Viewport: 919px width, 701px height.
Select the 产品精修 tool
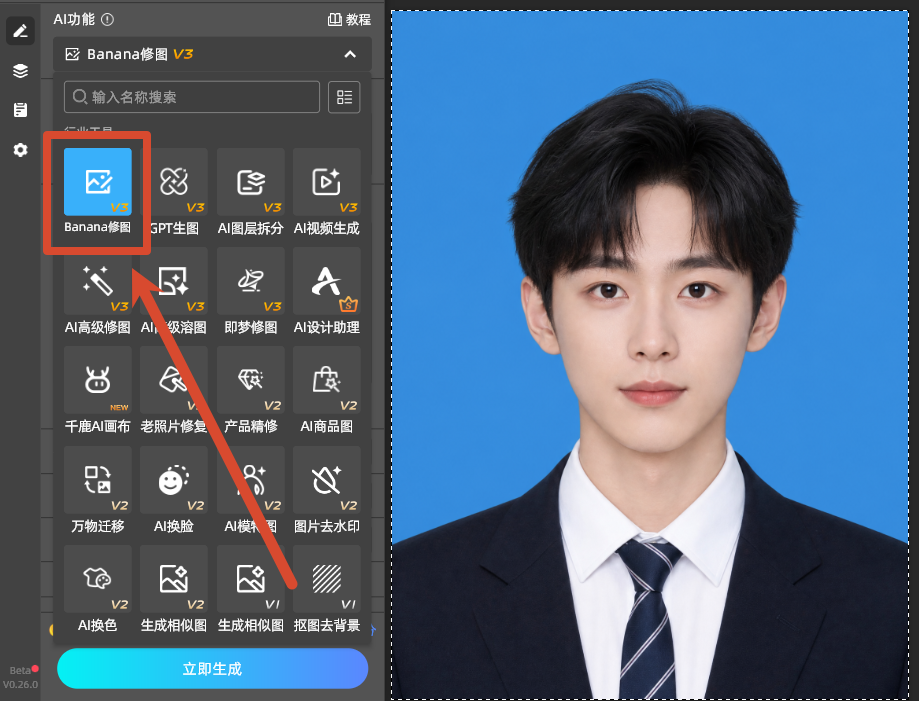pos(251,380)
